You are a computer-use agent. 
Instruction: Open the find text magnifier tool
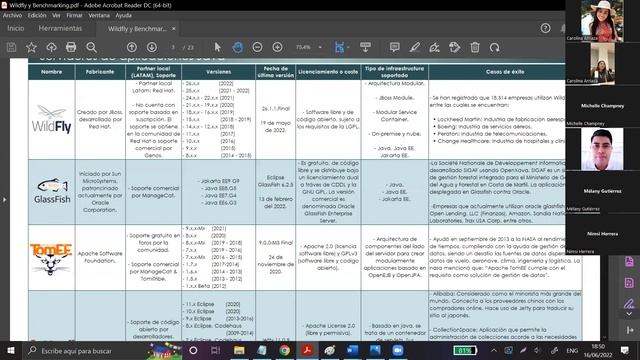(91, 47)
